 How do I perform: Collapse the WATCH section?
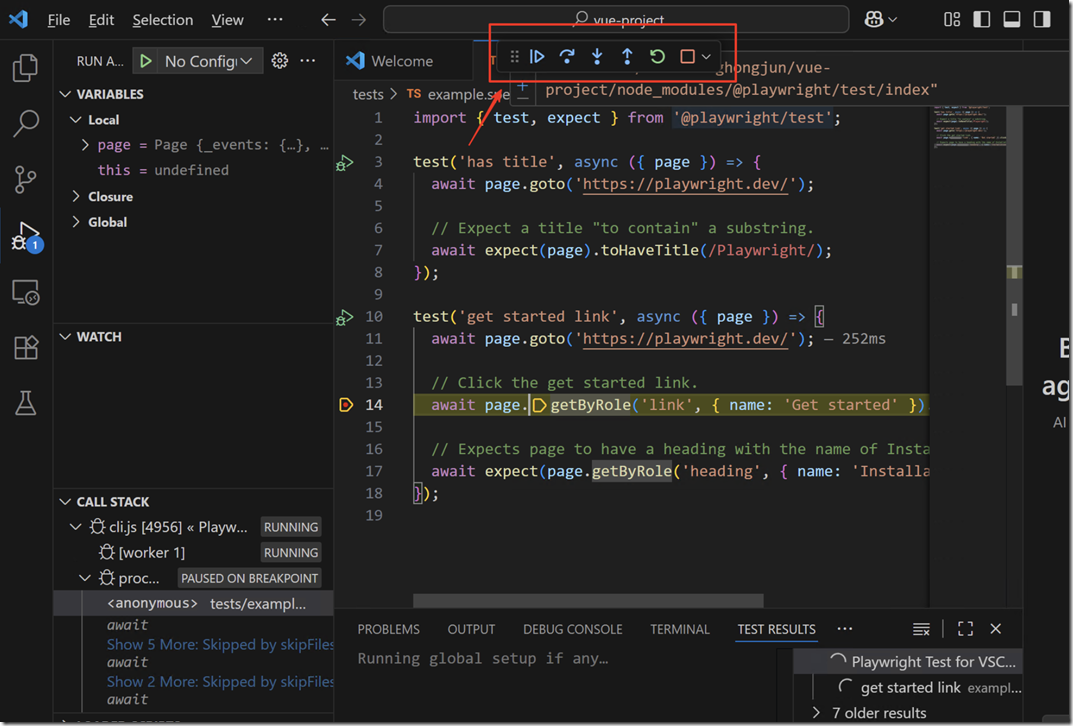click(66, 337)
